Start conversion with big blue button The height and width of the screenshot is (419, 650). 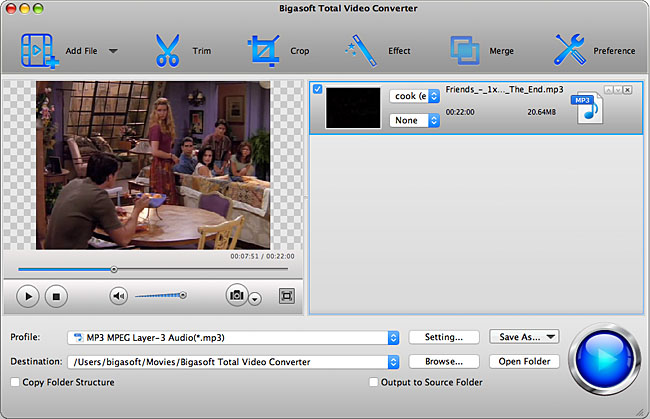pyautogui.click(x=604, y=359)
